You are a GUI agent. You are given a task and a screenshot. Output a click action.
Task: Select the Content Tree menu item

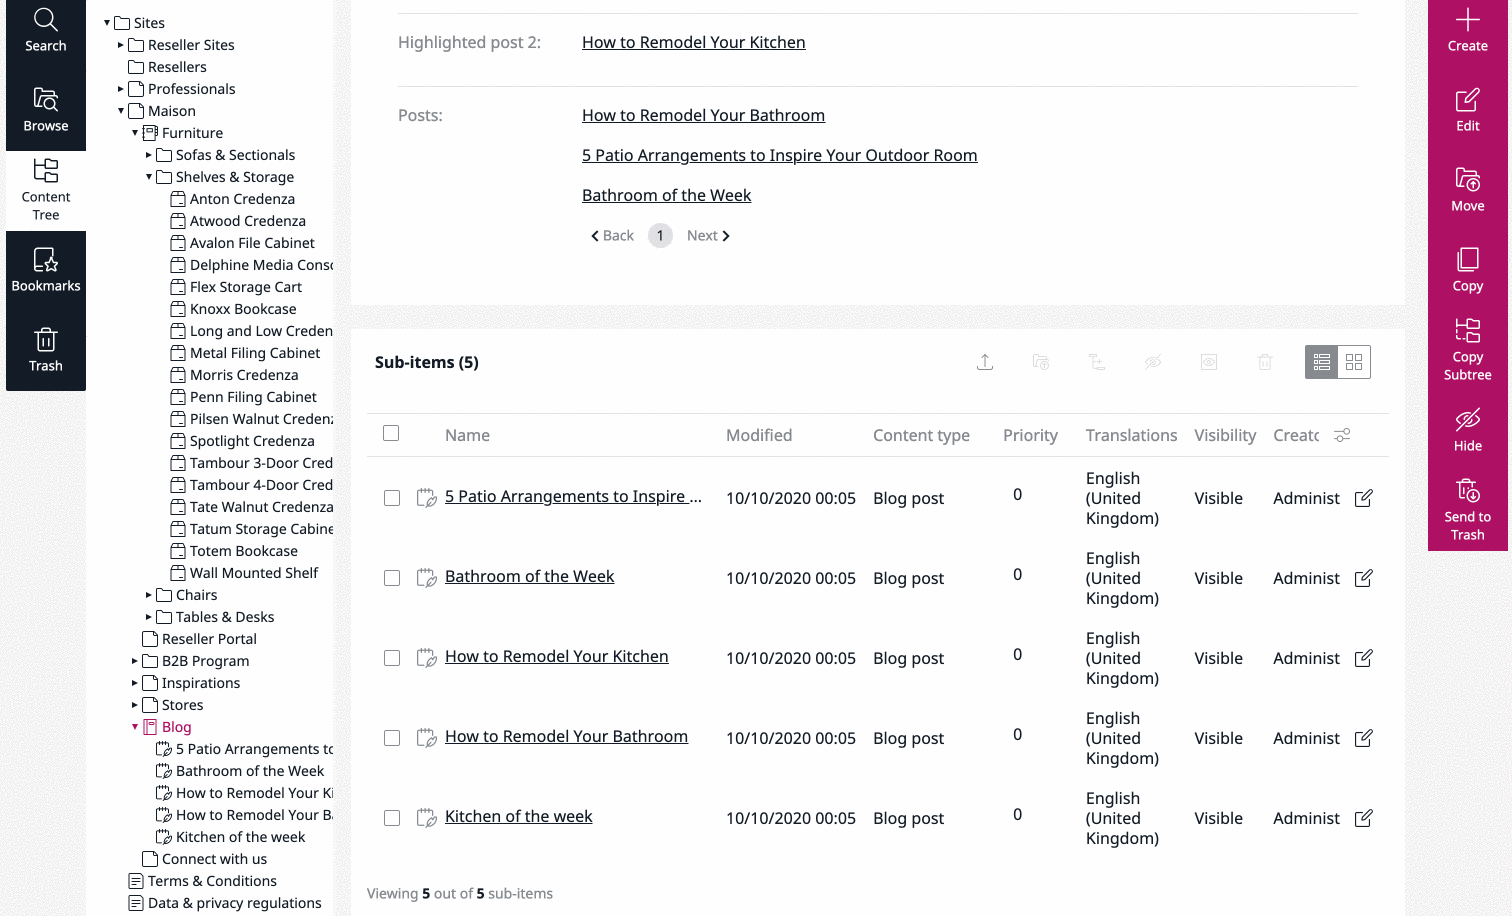pyautogui.click(x=45, y=190)
